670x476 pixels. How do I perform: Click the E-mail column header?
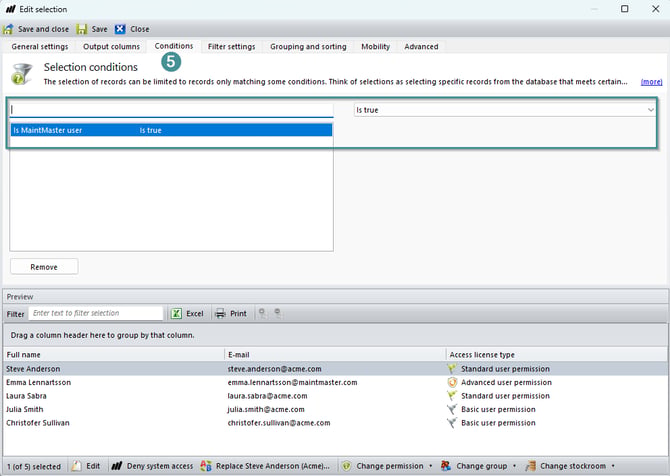335,355
